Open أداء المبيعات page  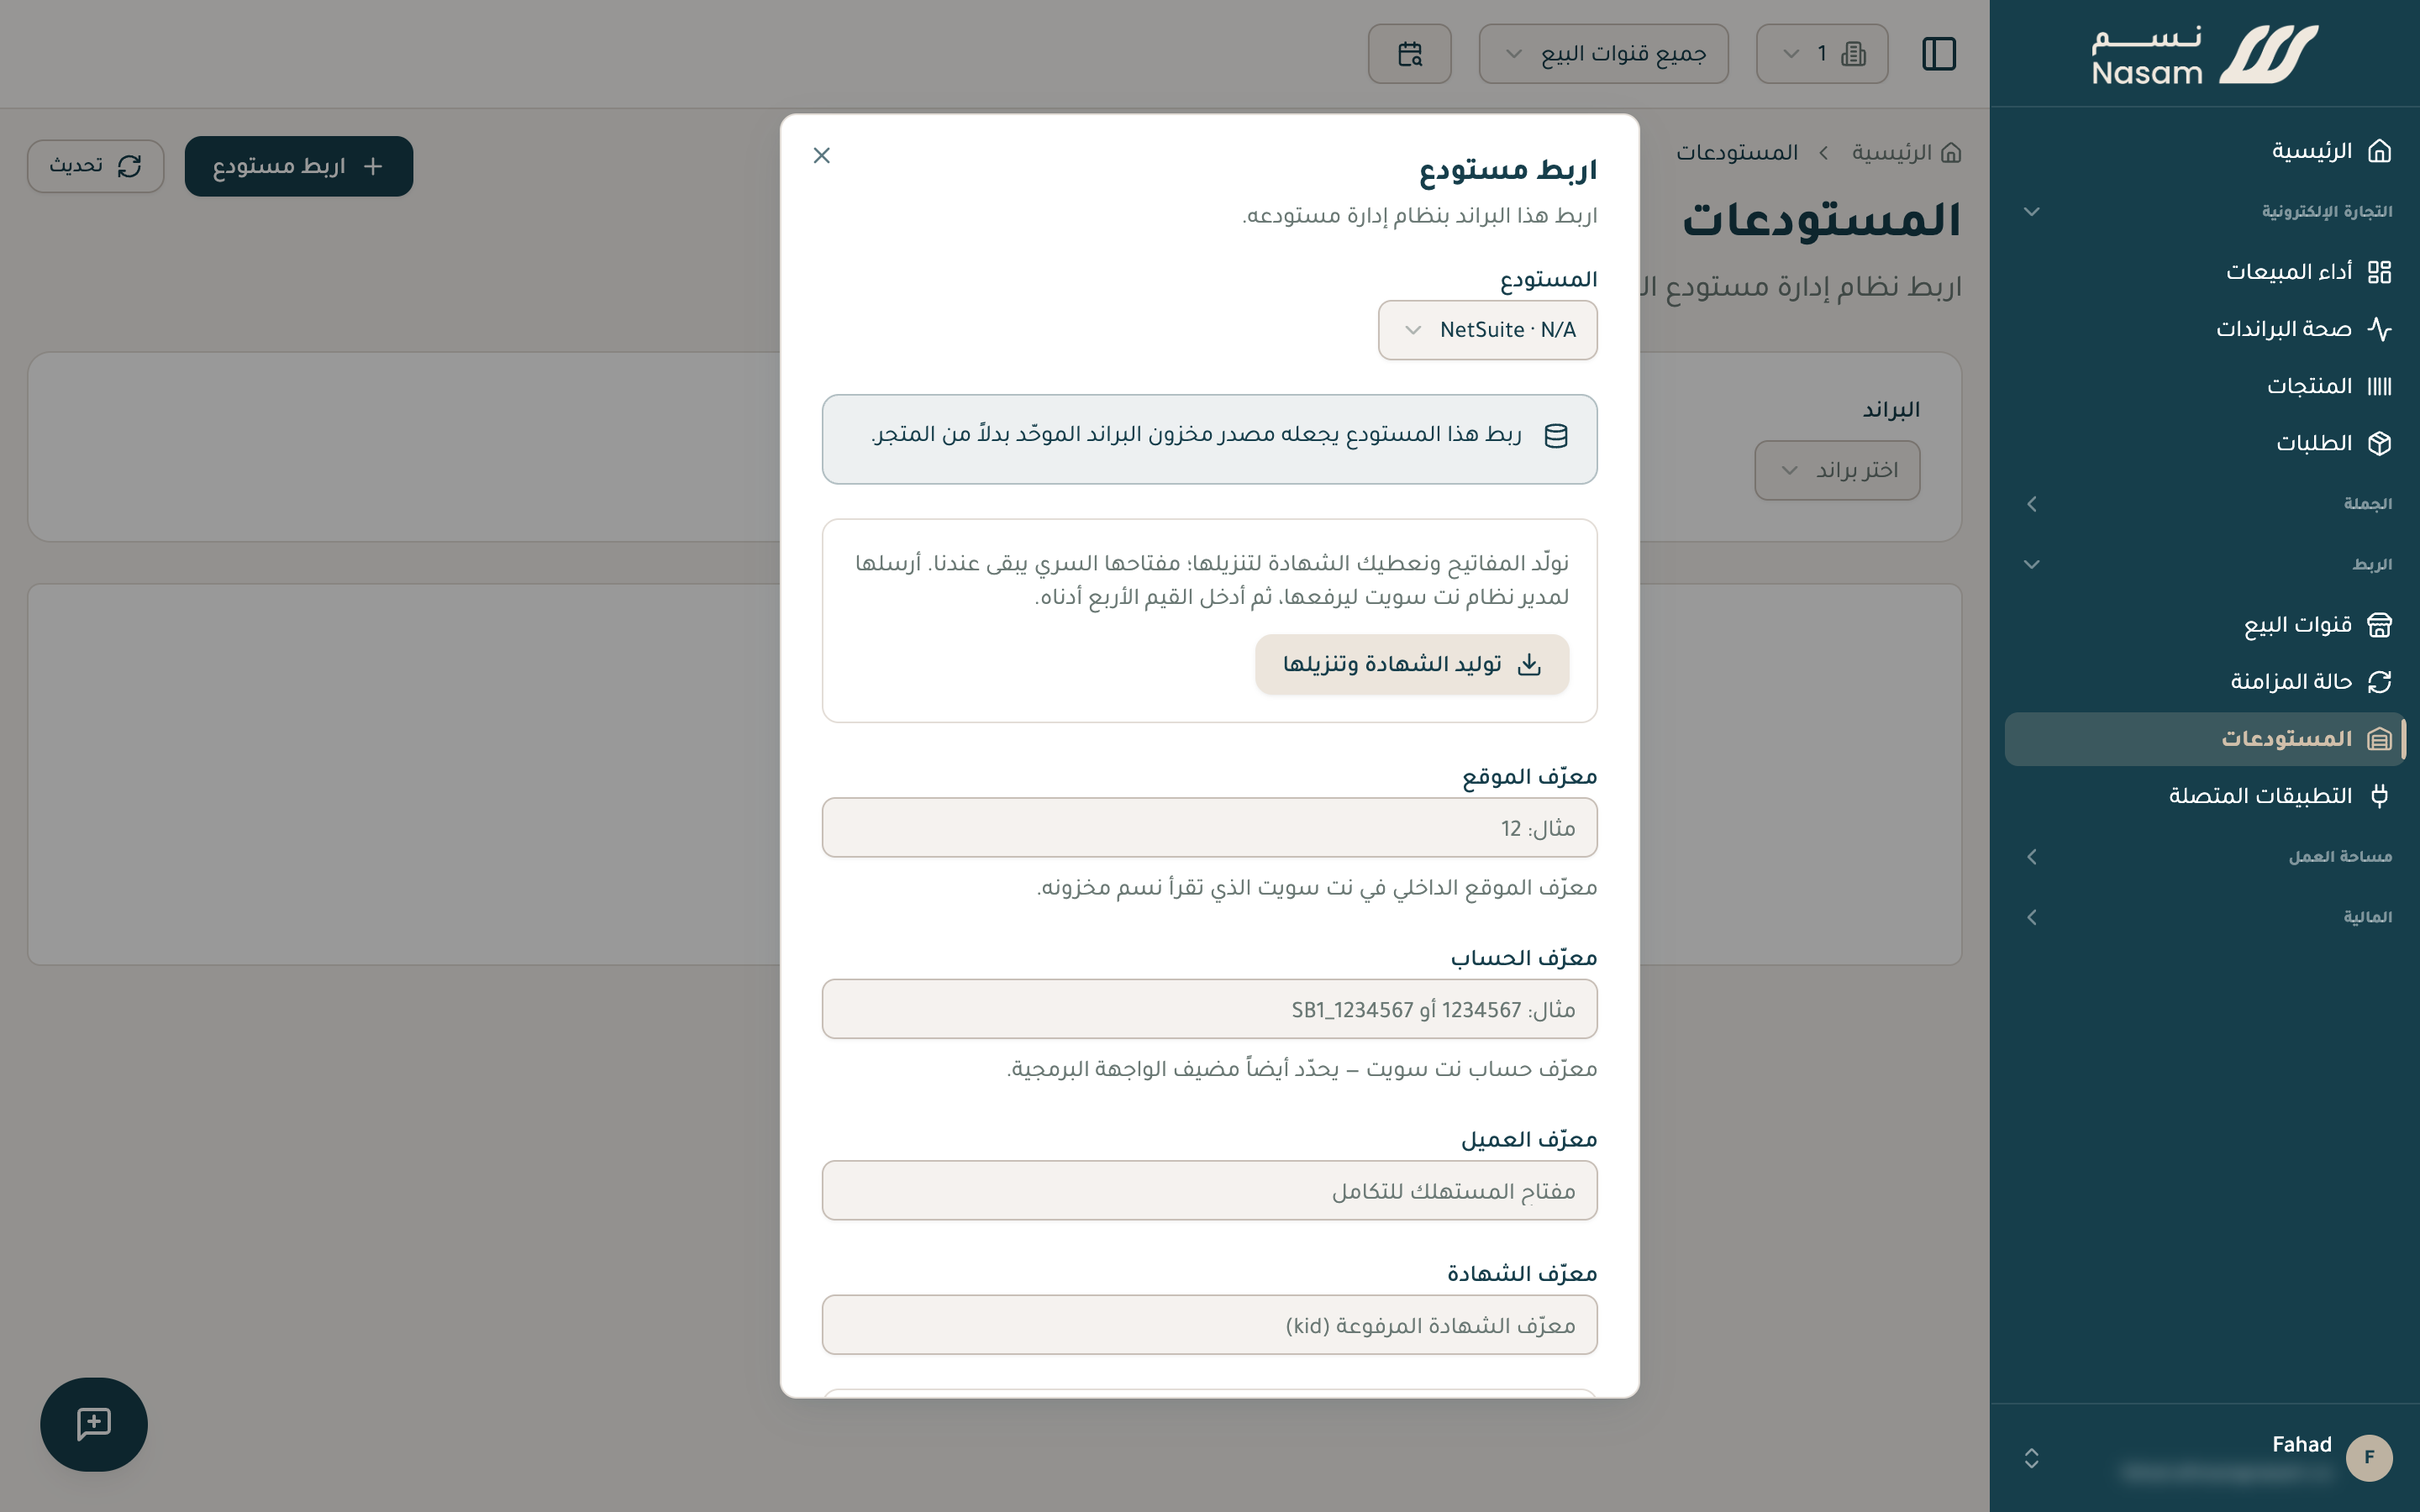2204,272
